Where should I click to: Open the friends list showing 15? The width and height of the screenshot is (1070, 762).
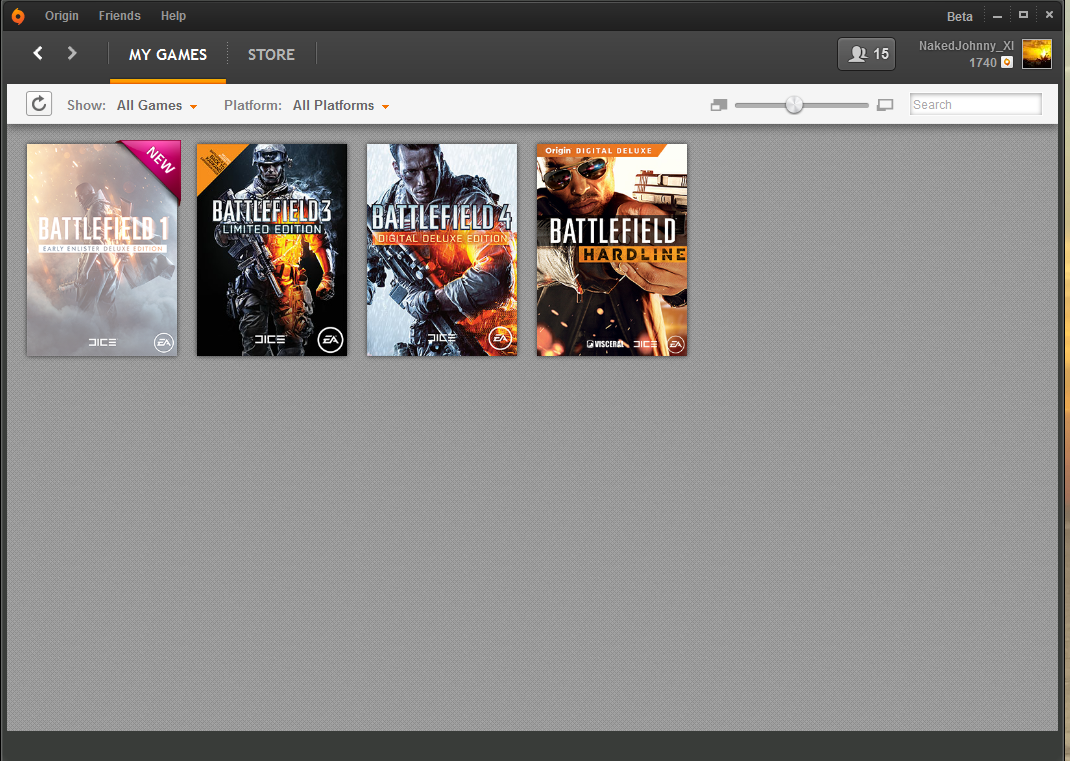click(x=867, y=54)
